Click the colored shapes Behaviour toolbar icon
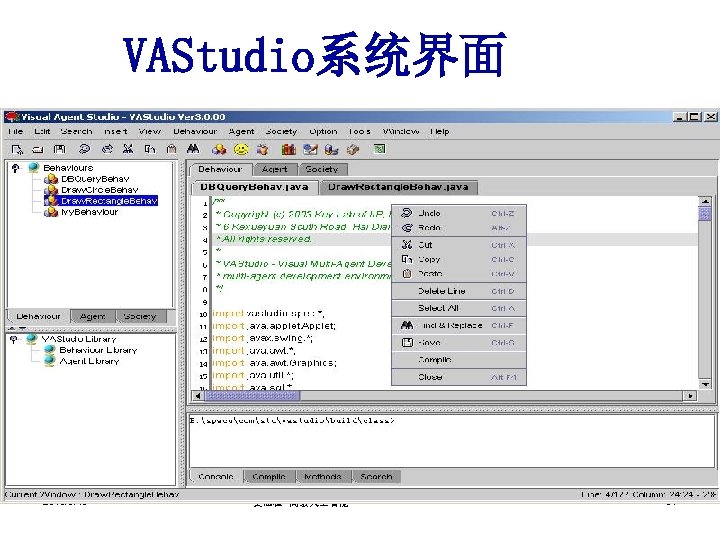Image resolution: width=720 pixels, height=540 pixels. click(x=219, y=149)
